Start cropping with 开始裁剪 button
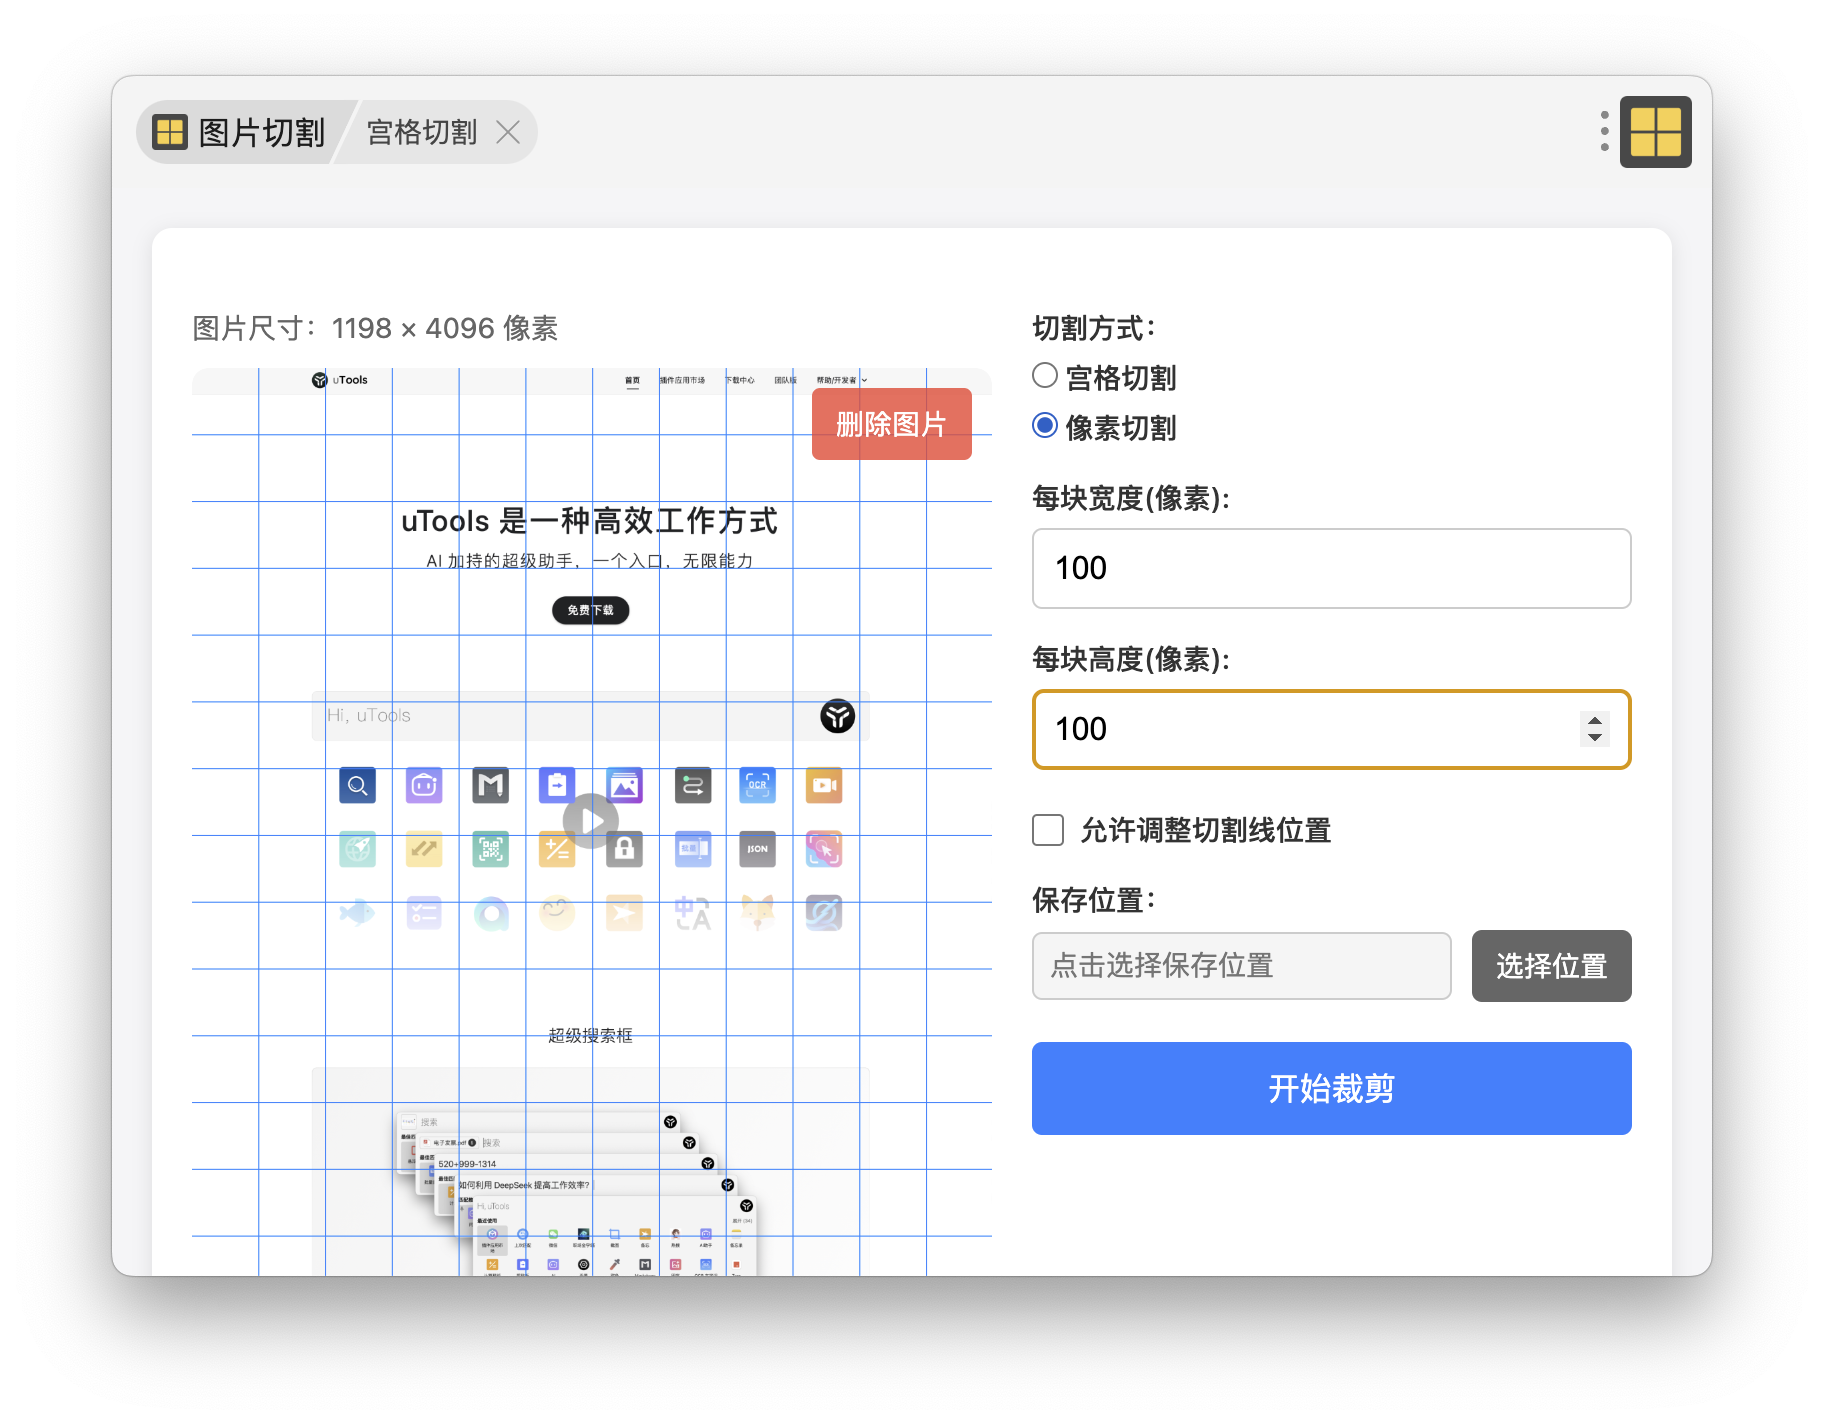The height and width of the screenshot is (1424, 1824). click(x=1331, y=1088)
